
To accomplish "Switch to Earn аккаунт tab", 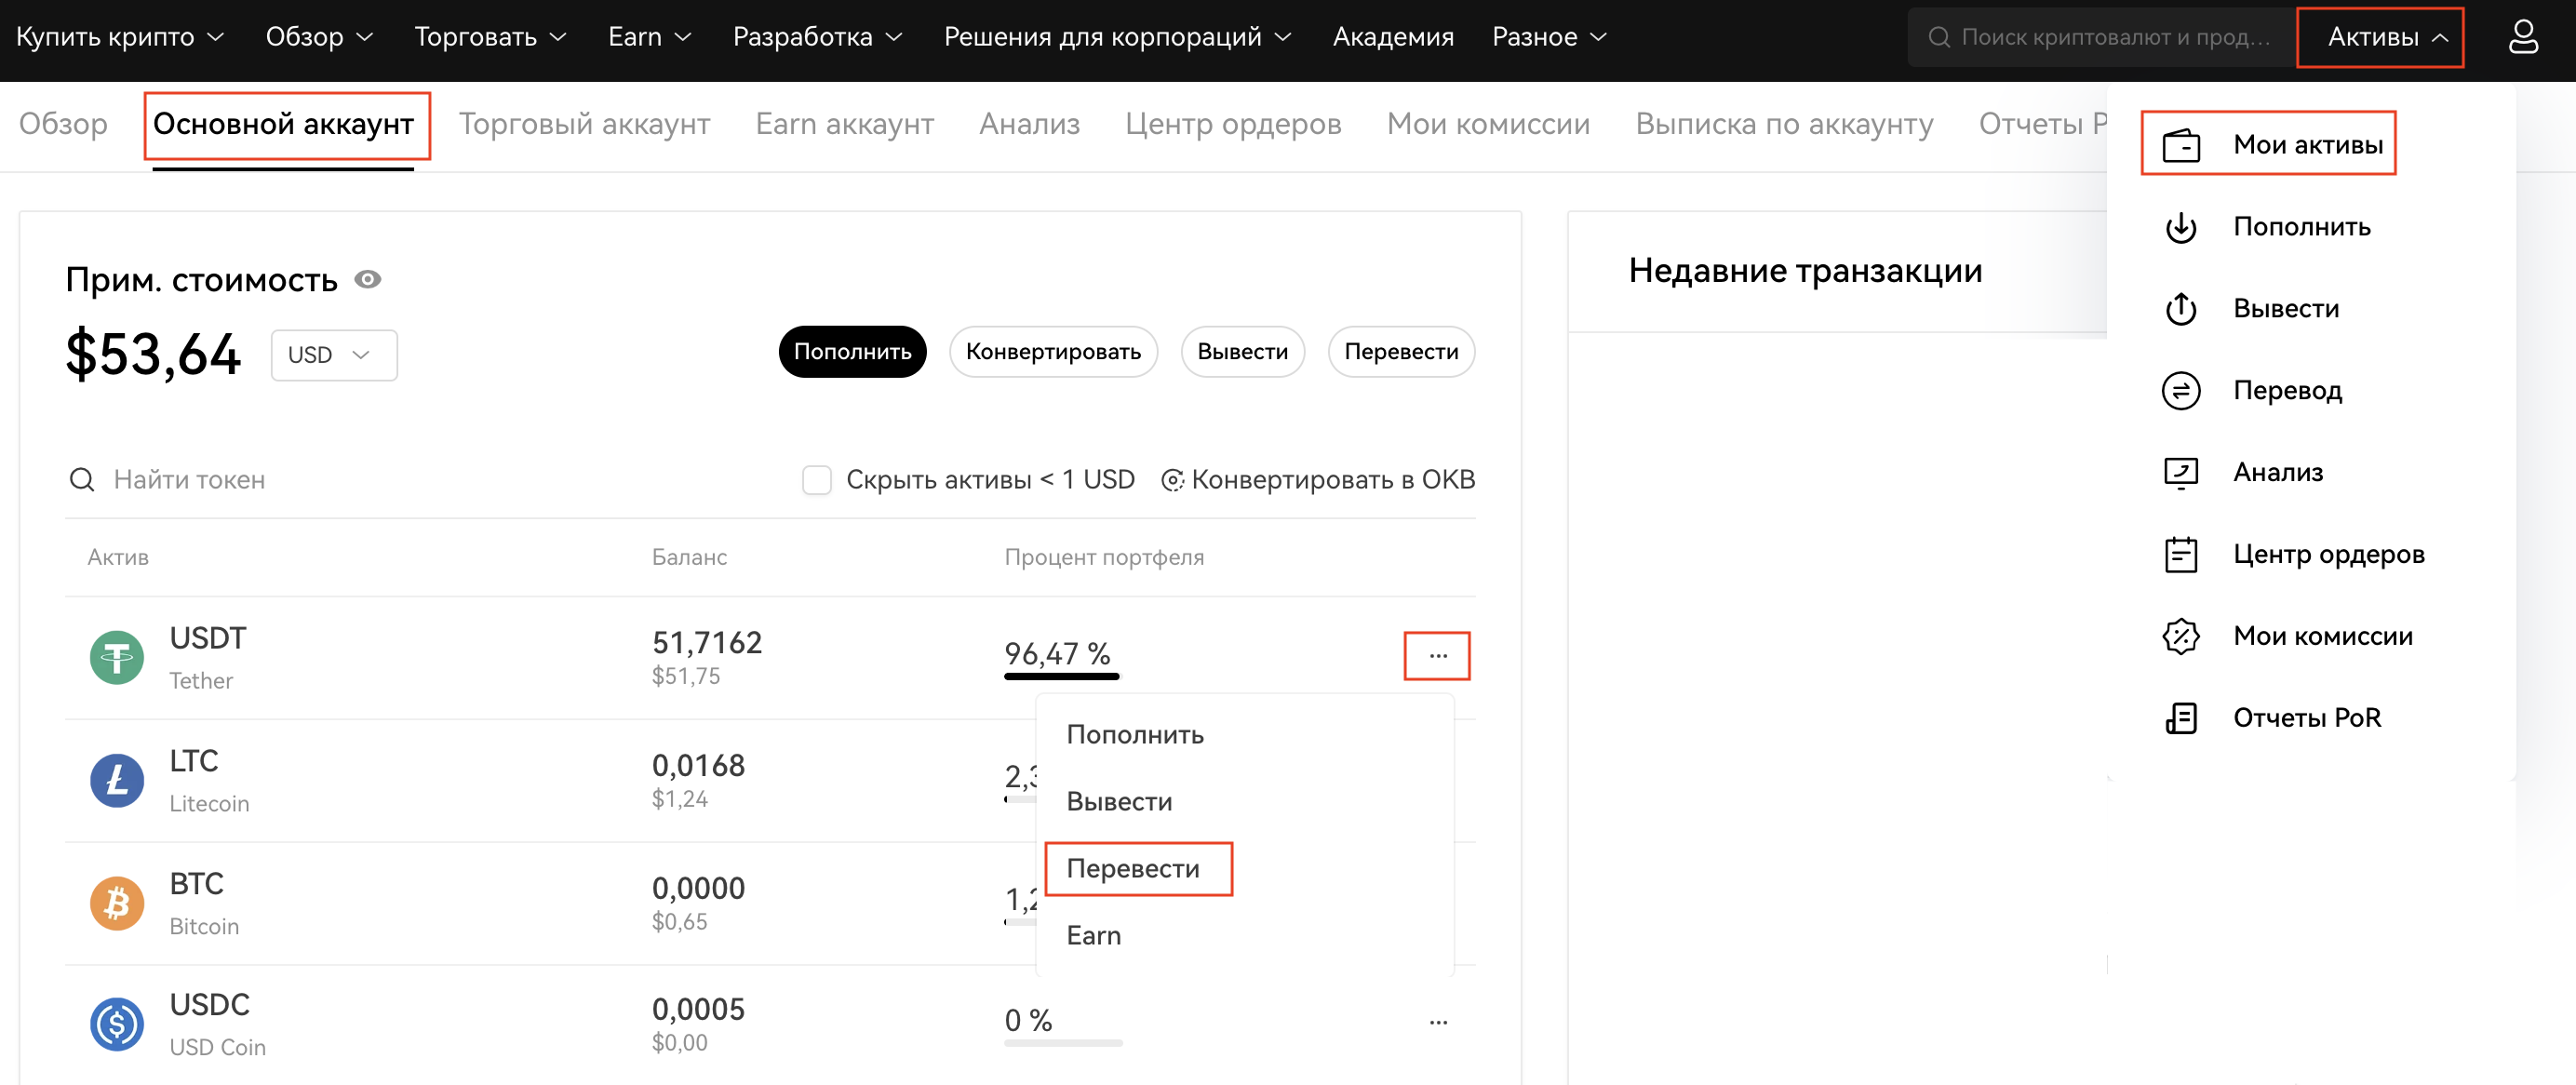I will pos(844,124).
